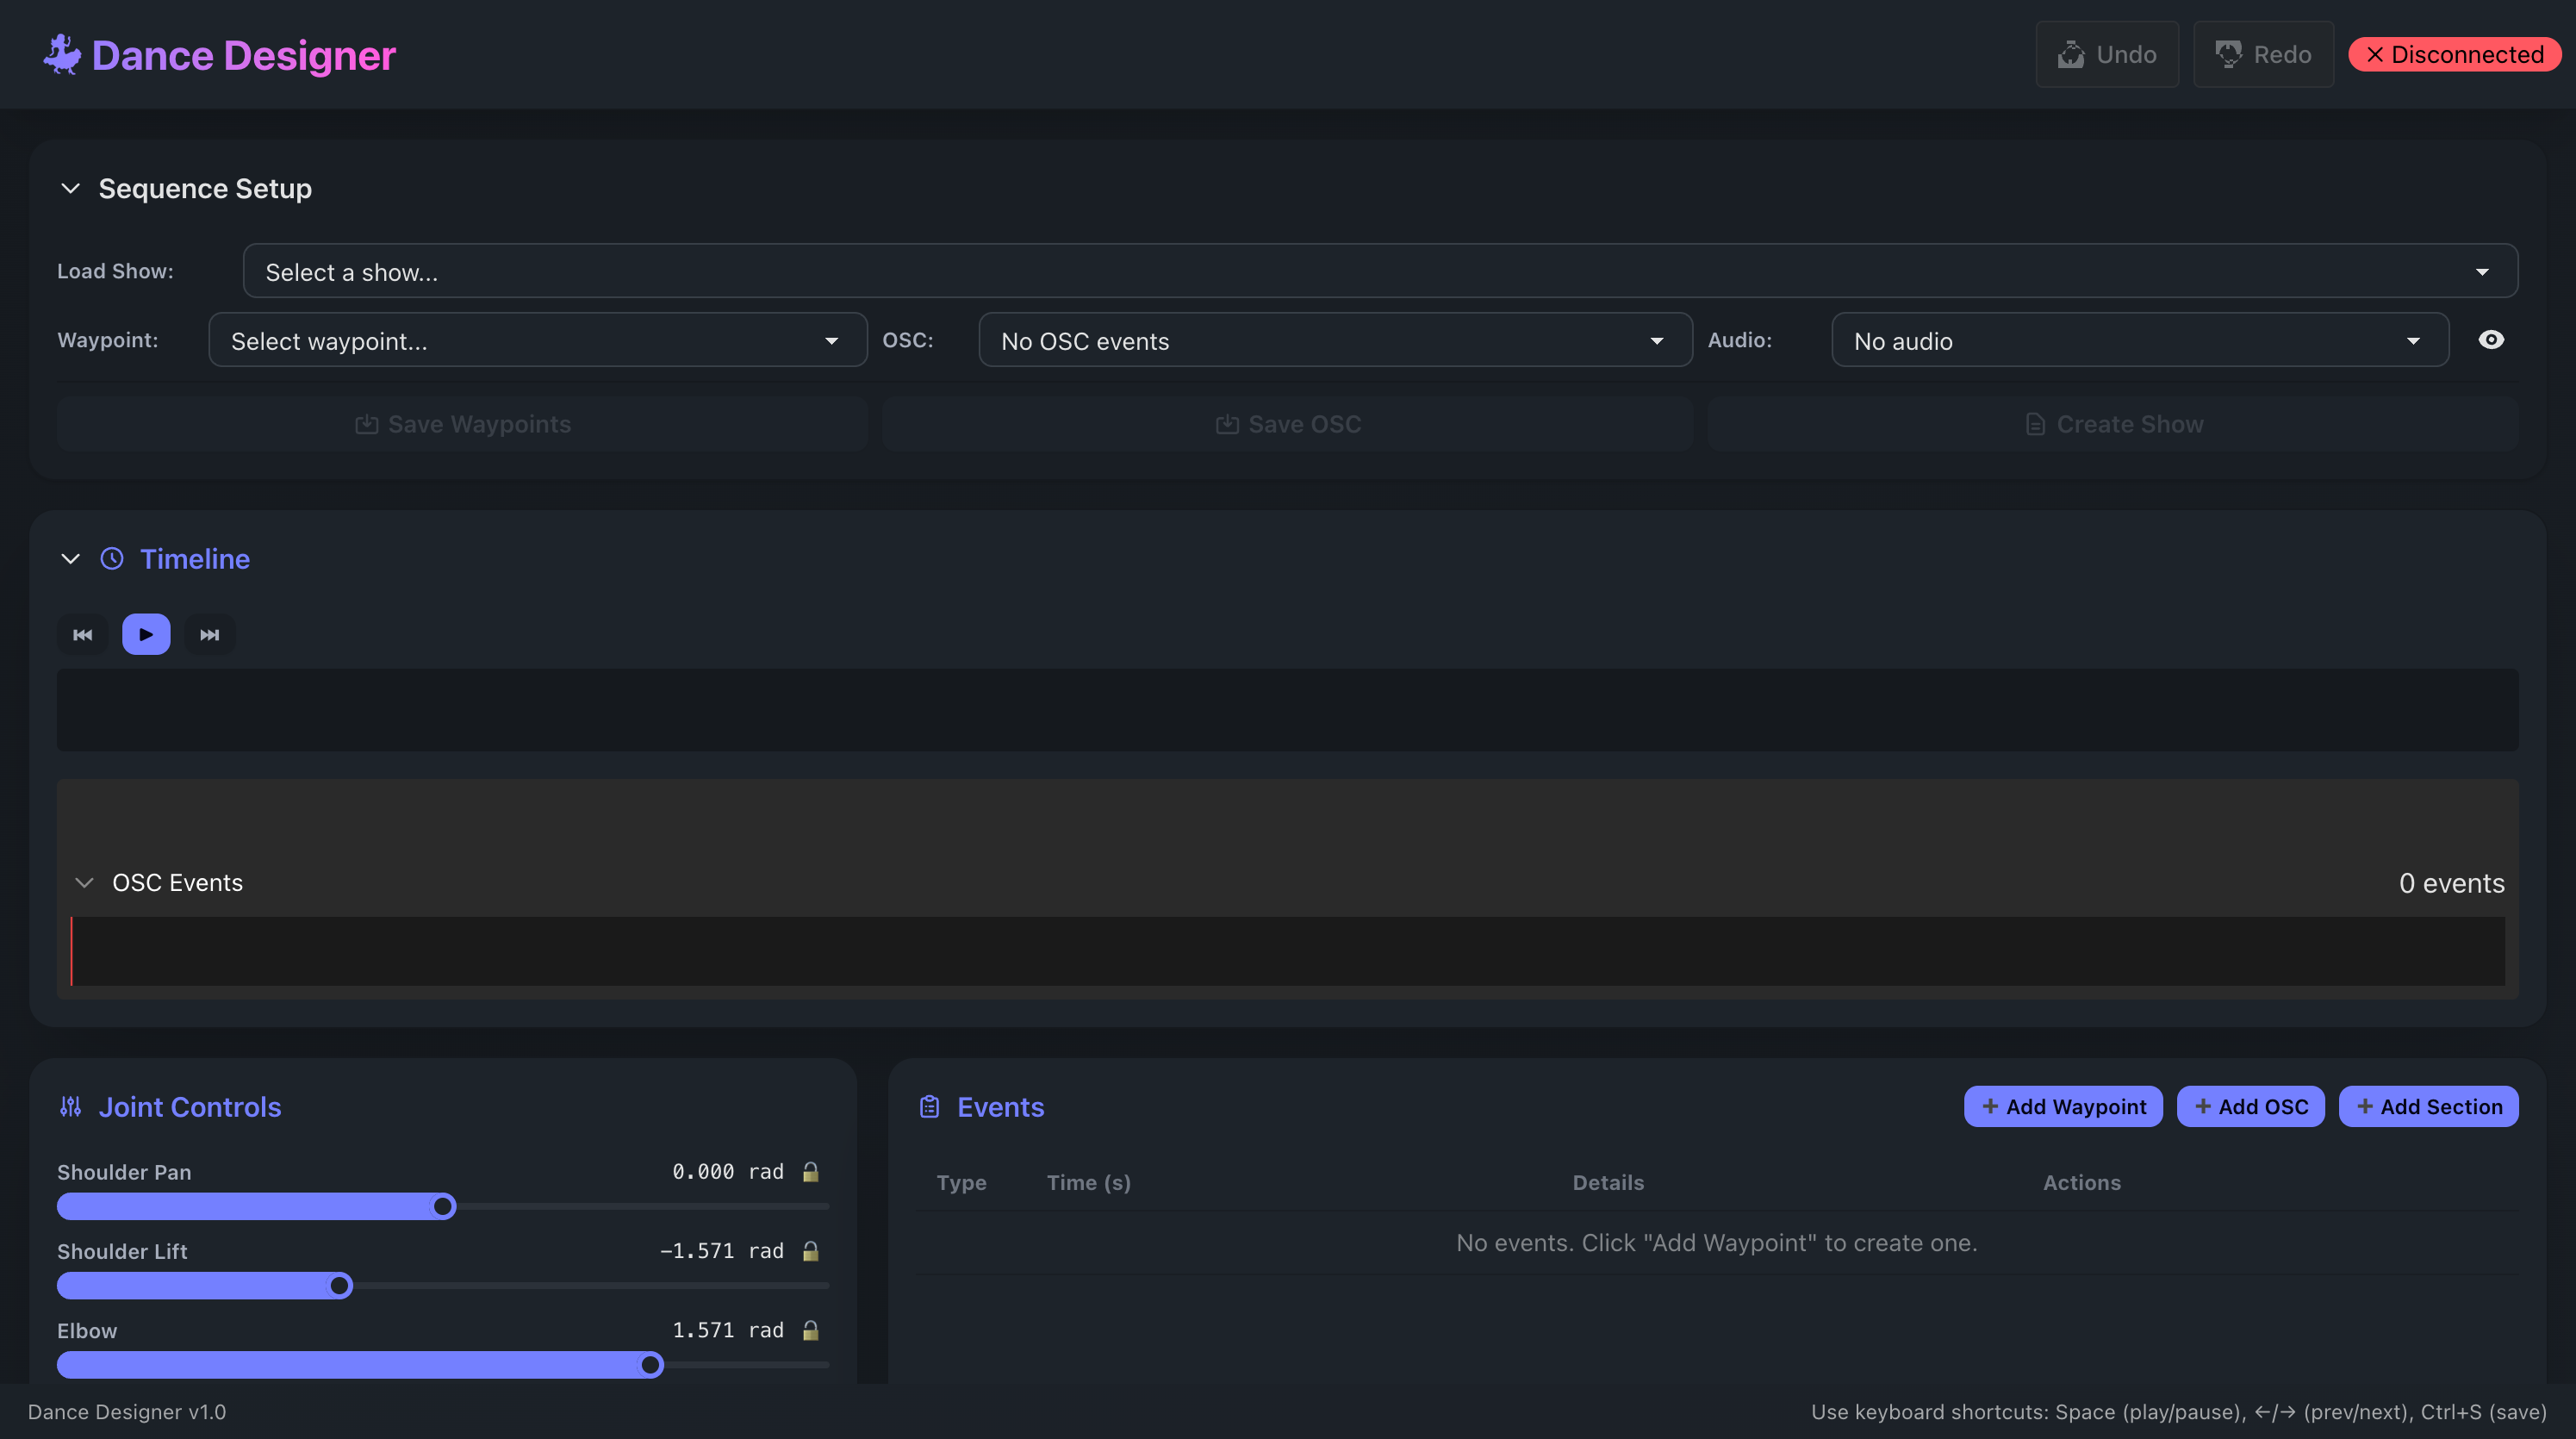
Task: Open the Select waypoint dropdown
Action: tap(537, 340)
